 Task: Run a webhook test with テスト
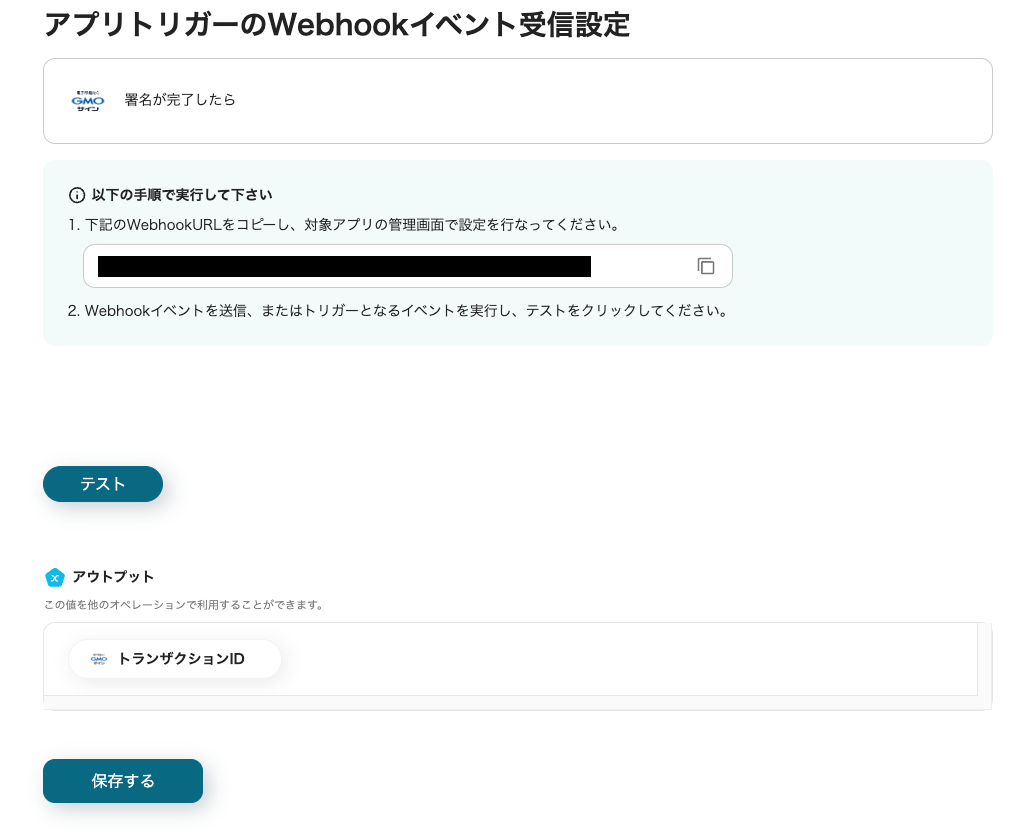102,484
